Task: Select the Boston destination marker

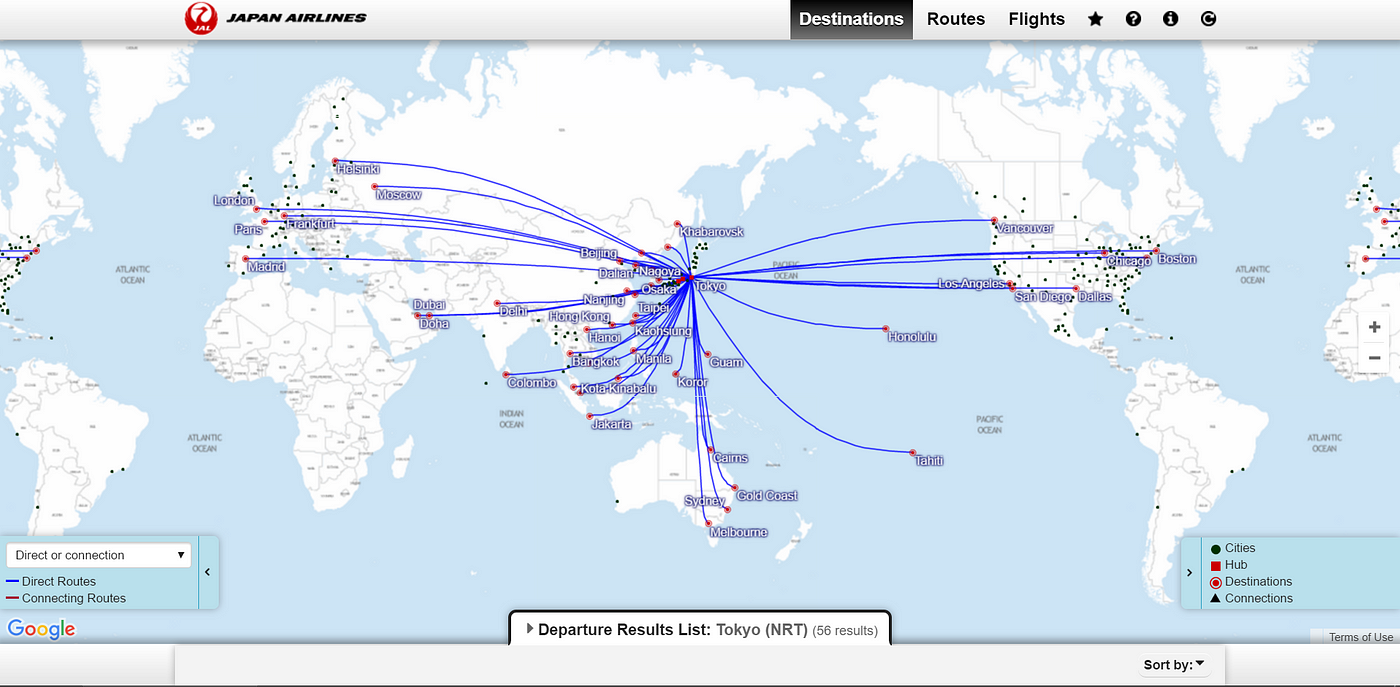Action: coord(1156,251)
